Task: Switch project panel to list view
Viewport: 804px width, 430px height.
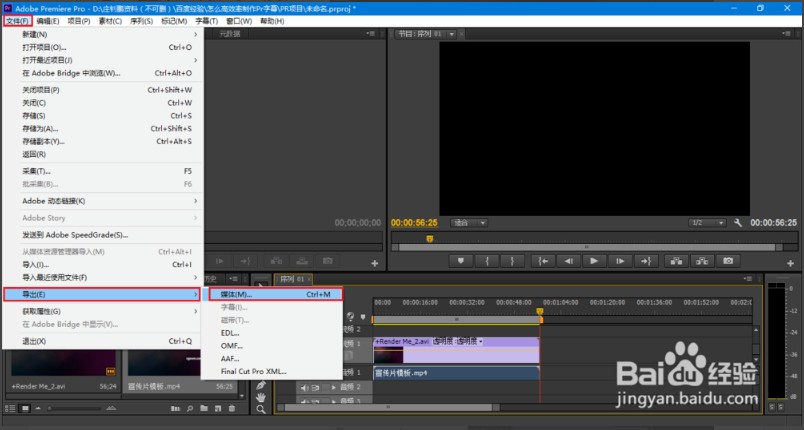Action: point(10,408)
